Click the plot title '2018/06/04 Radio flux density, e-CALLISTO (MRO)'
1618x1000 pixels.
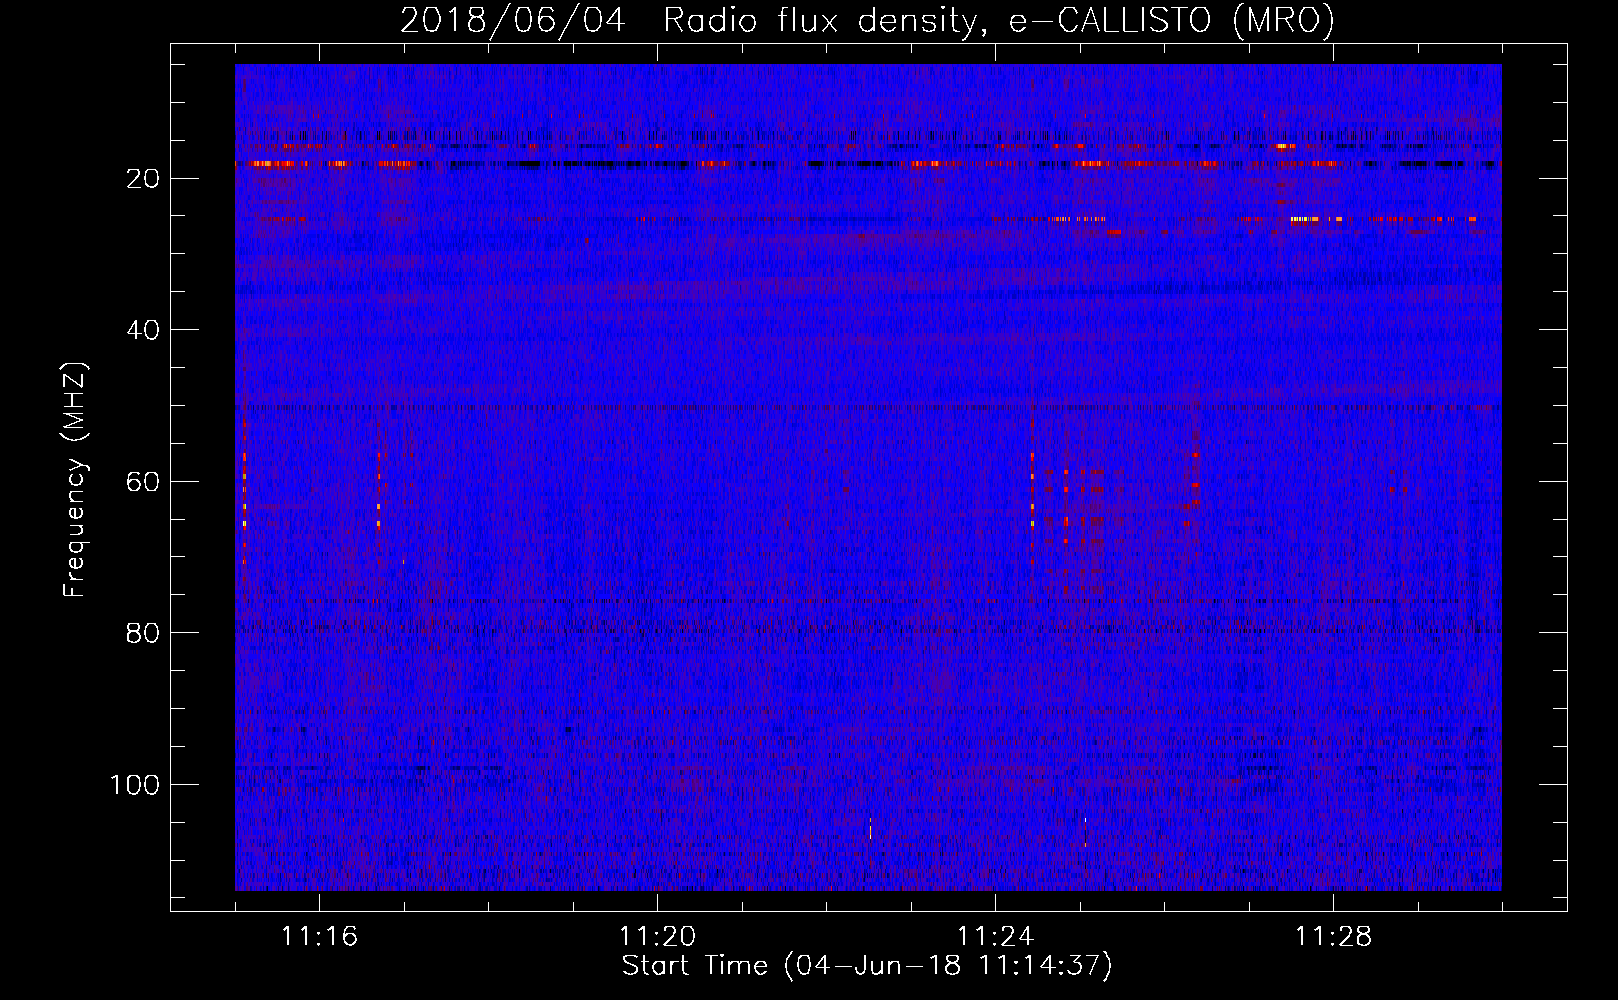click(x=867, y=20)
